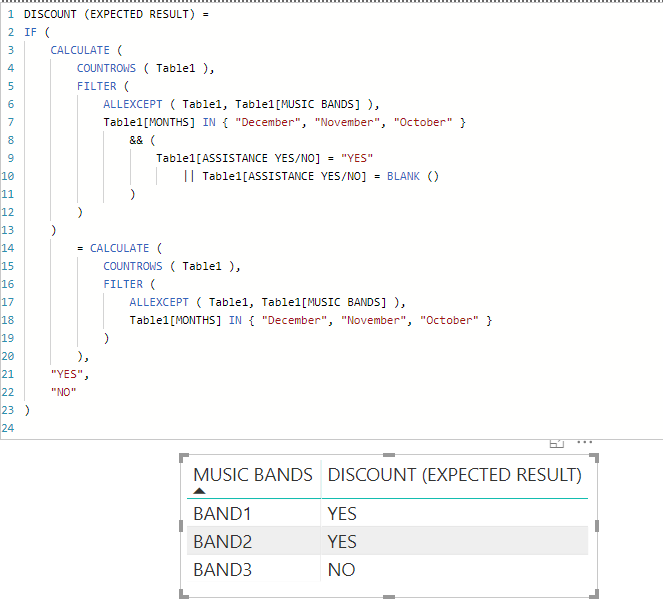Click the NO value in BAND3 row

(x=341, y=569)
